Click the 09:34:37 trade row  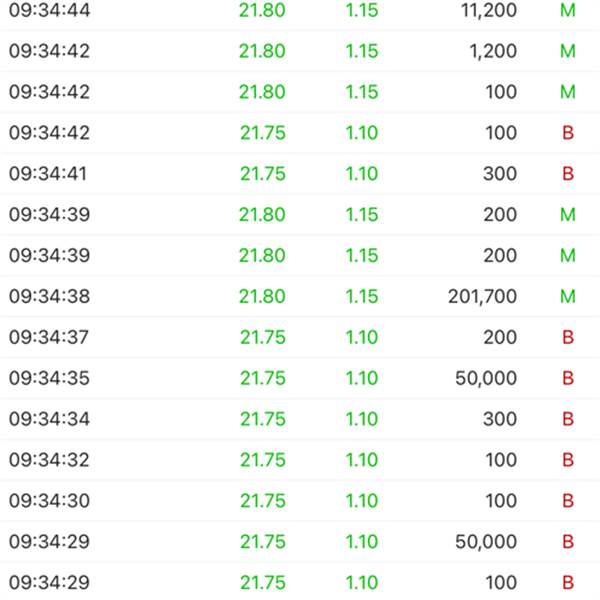(x=300, y=337)
